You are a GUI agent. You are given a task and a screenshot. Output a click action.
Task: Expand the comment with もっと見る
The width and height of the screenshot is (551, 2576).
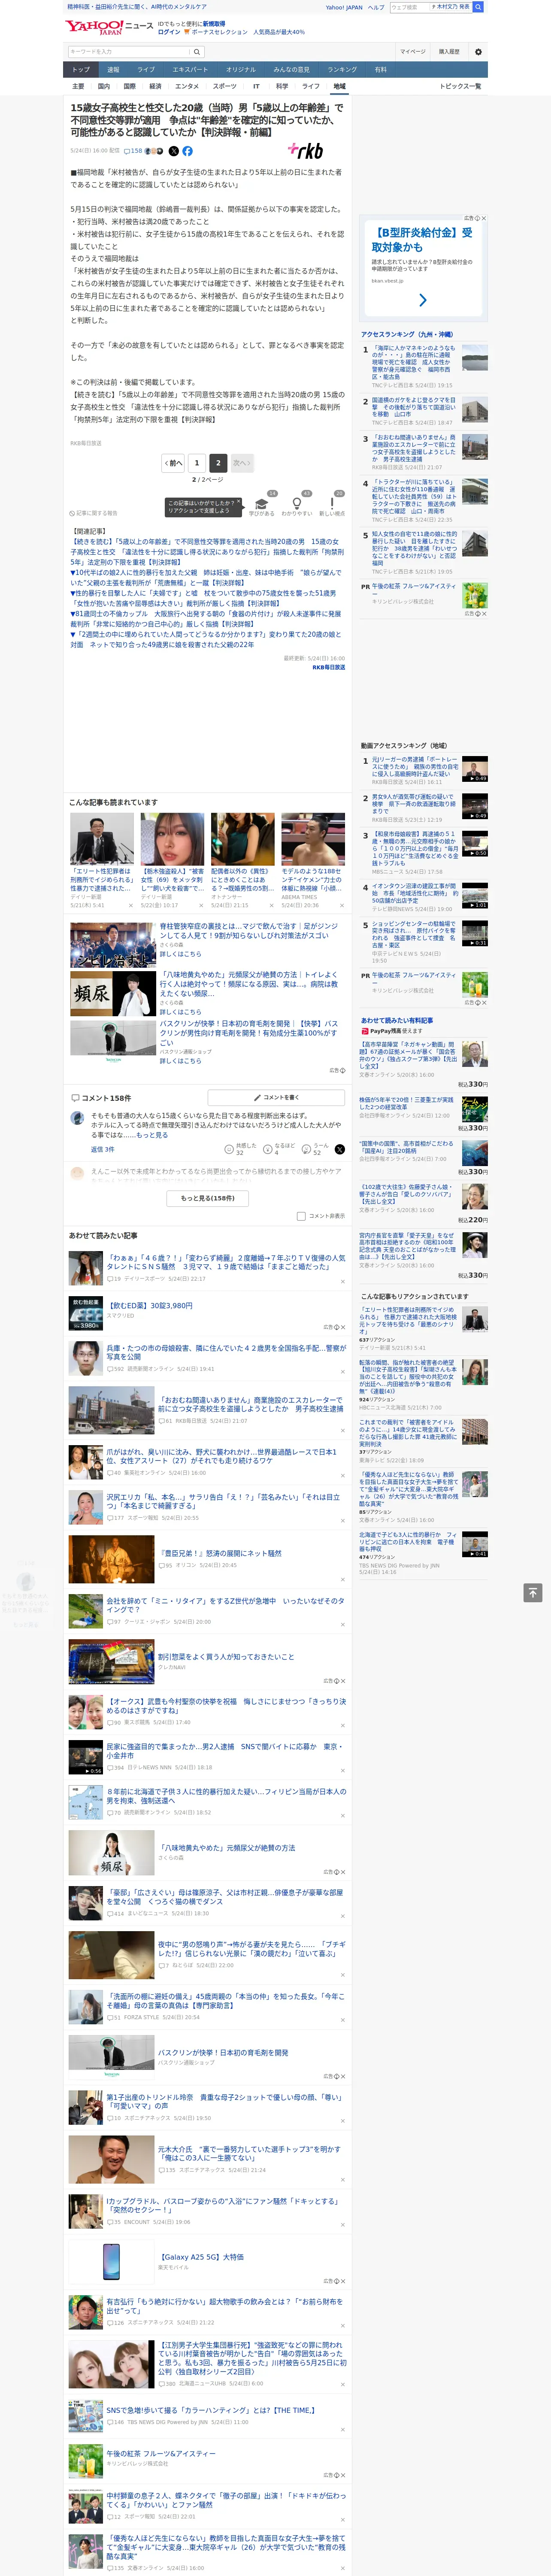point(152,1135)
